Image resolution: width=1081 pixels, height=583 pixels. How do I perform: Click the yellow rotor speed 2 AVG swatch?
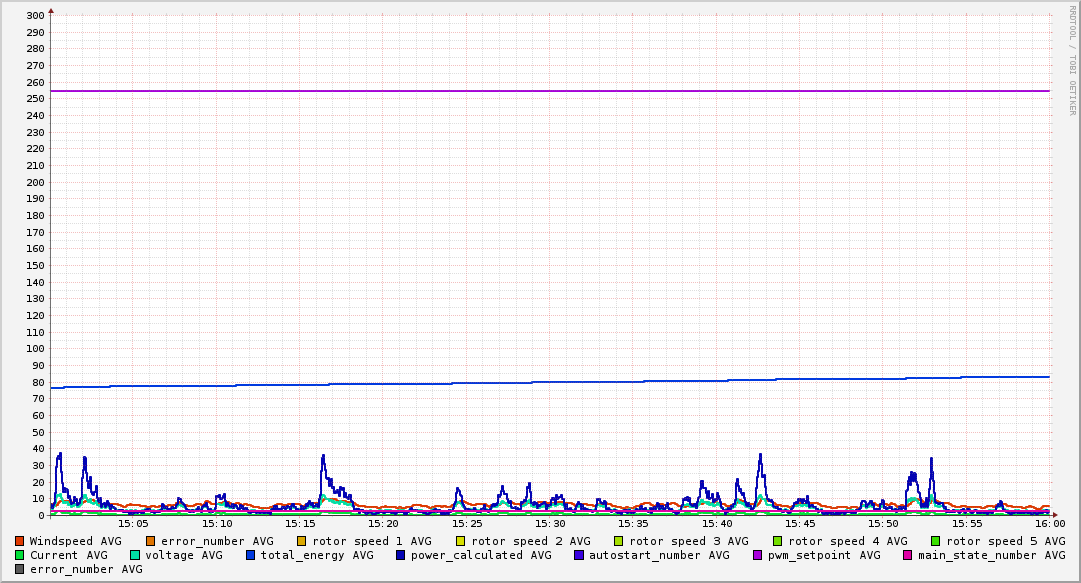(x=460, y=541)
